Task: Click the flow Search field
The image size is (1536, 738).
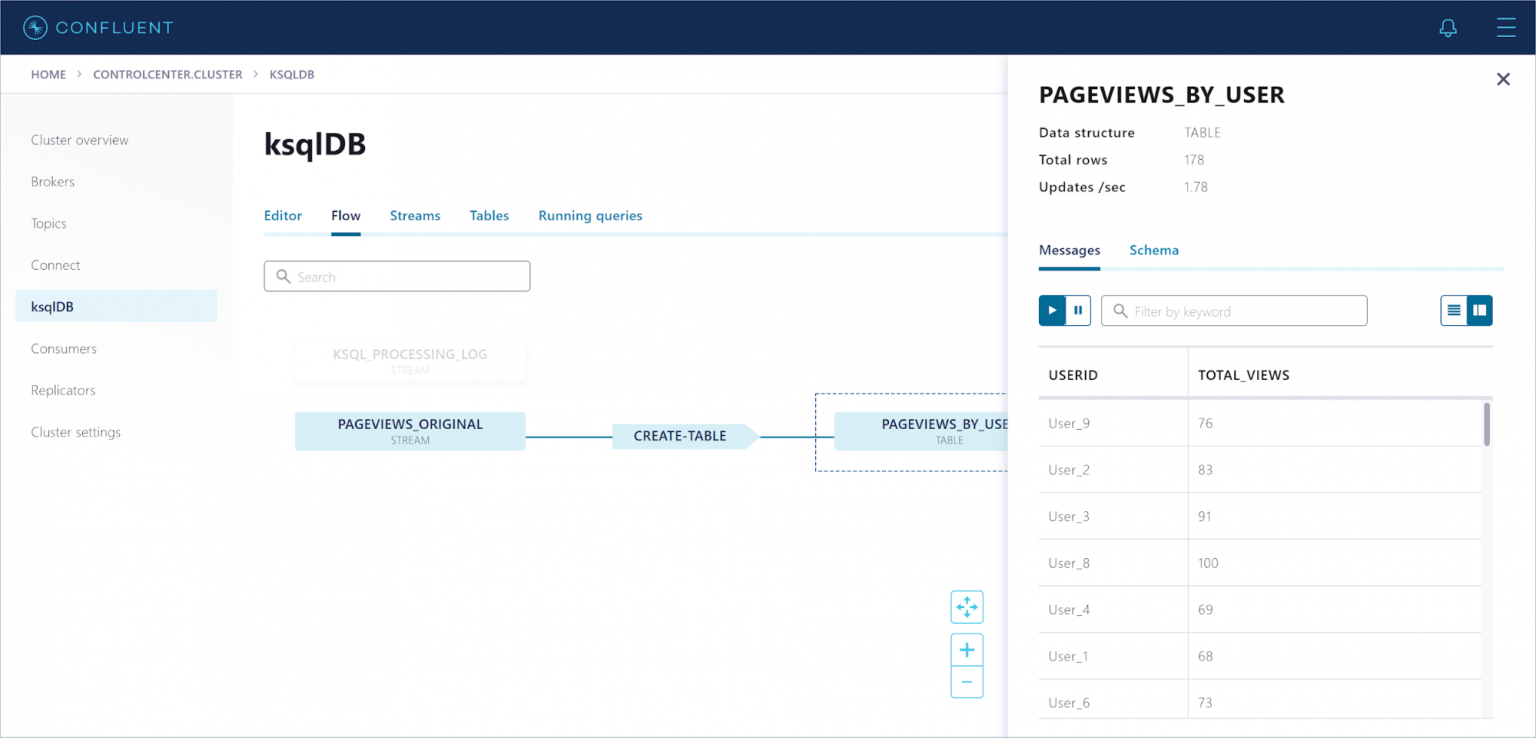Action: click(397, 277)
